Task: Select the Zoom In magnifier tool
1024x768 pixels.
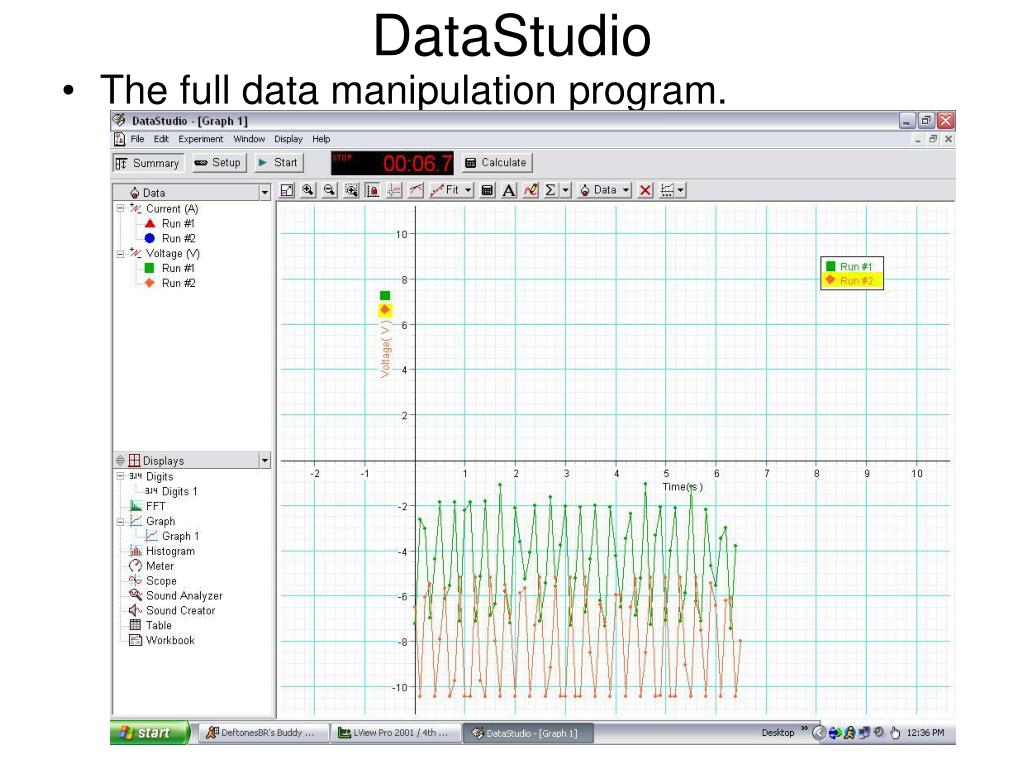Action: (308, 190)
